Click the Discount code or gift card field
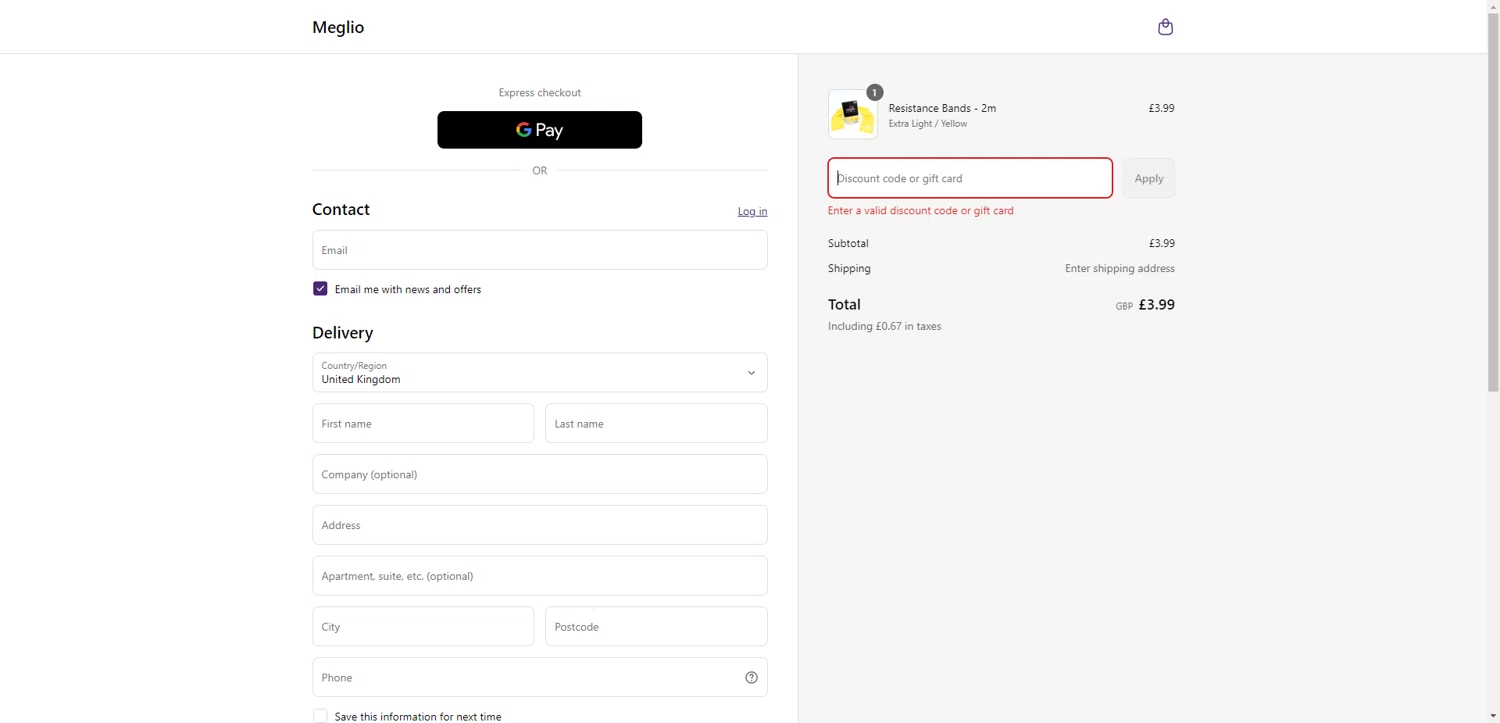 pos(970,178)
